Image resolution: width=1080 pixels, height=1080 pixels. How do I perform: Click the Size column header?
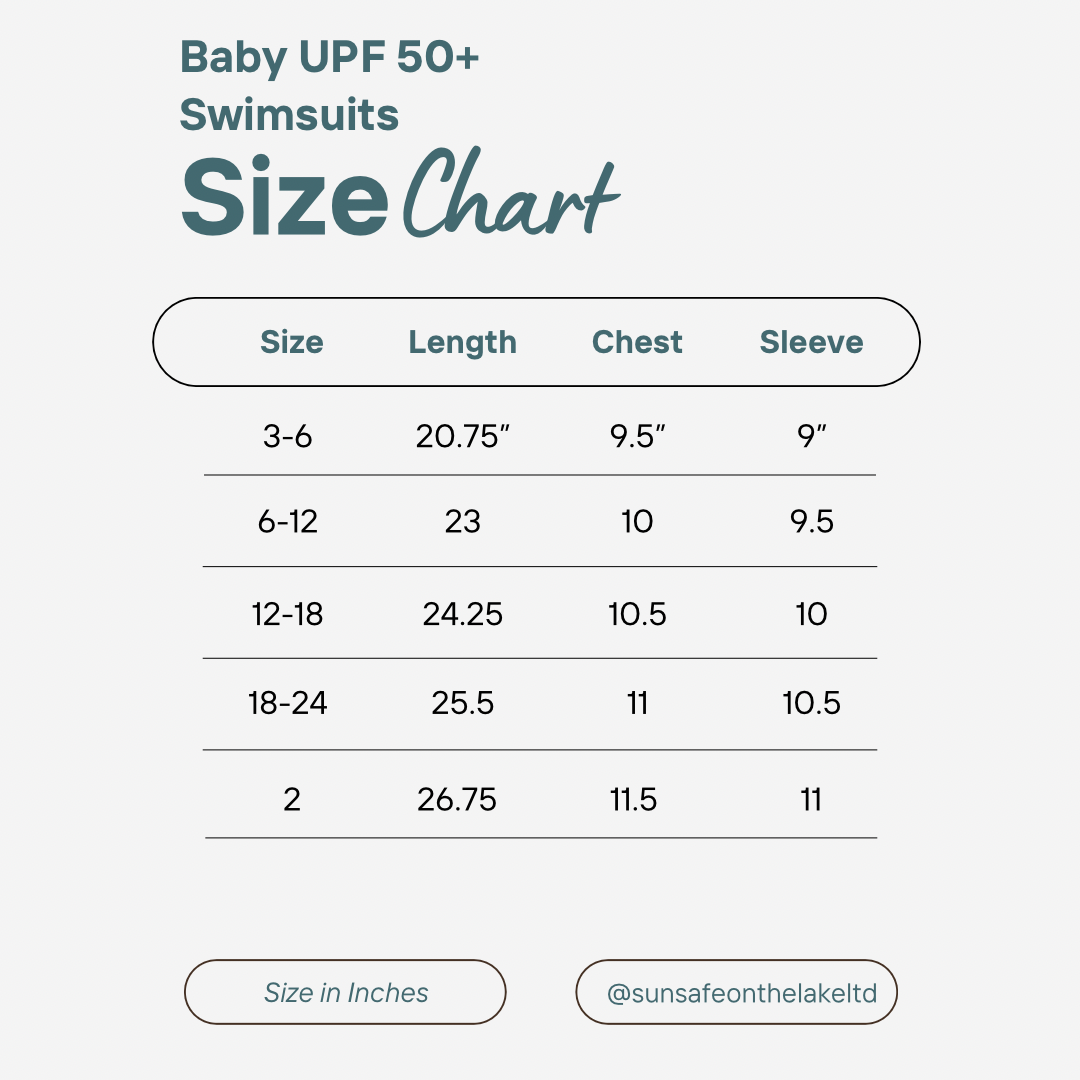click(x=291, y=342)
